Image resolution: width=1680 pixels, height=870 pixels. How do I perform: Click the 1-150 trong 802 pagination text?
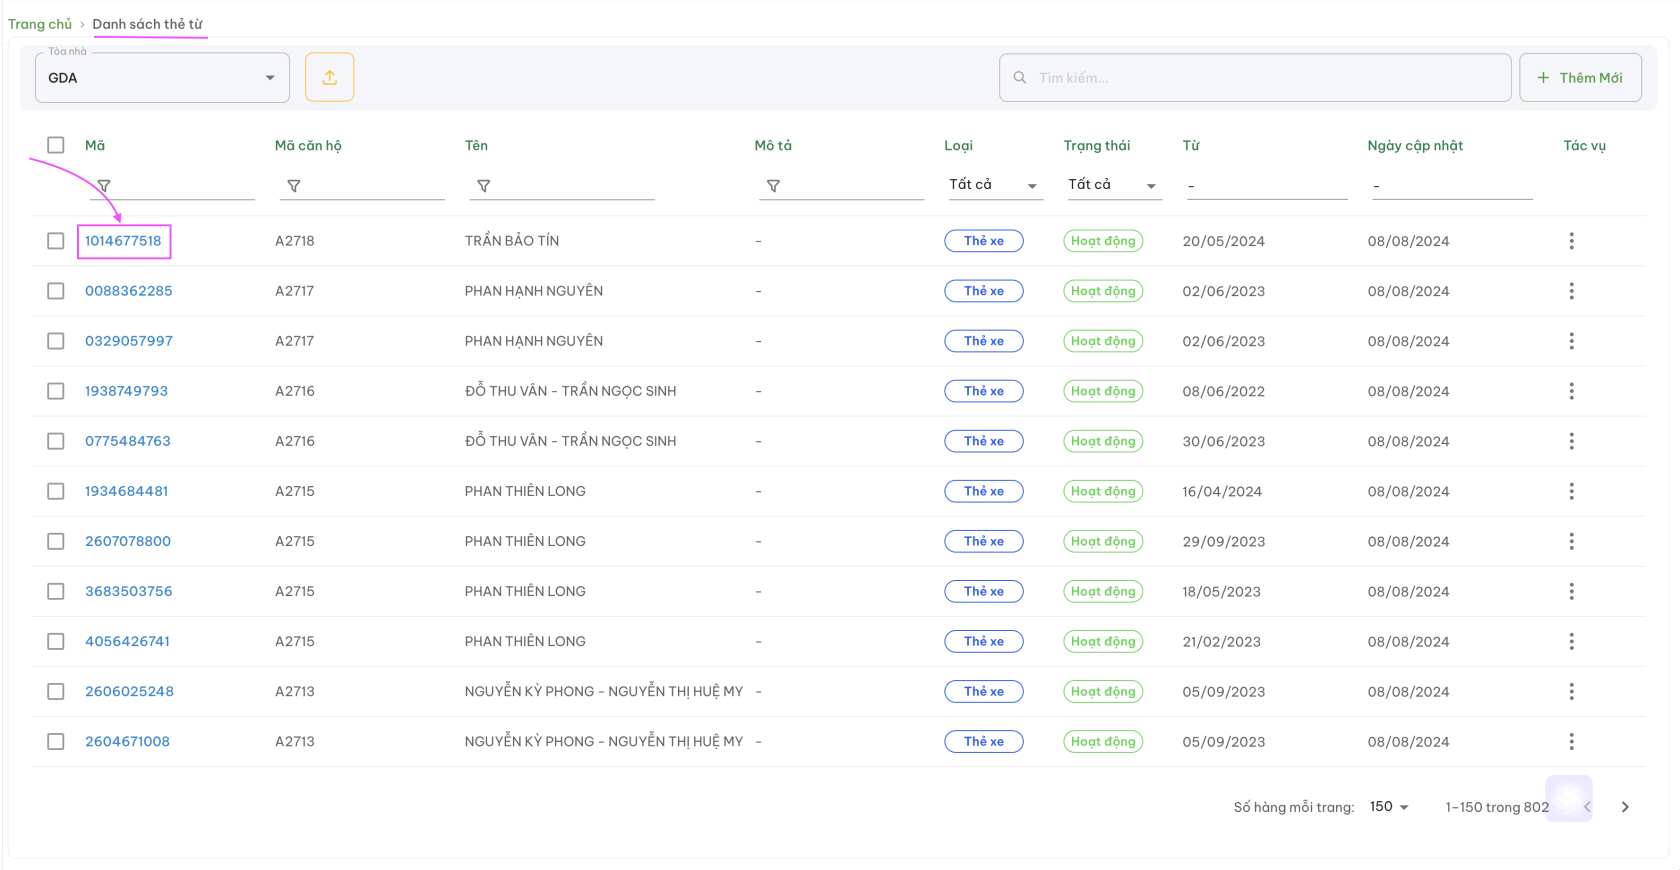tap(1497, 807)
